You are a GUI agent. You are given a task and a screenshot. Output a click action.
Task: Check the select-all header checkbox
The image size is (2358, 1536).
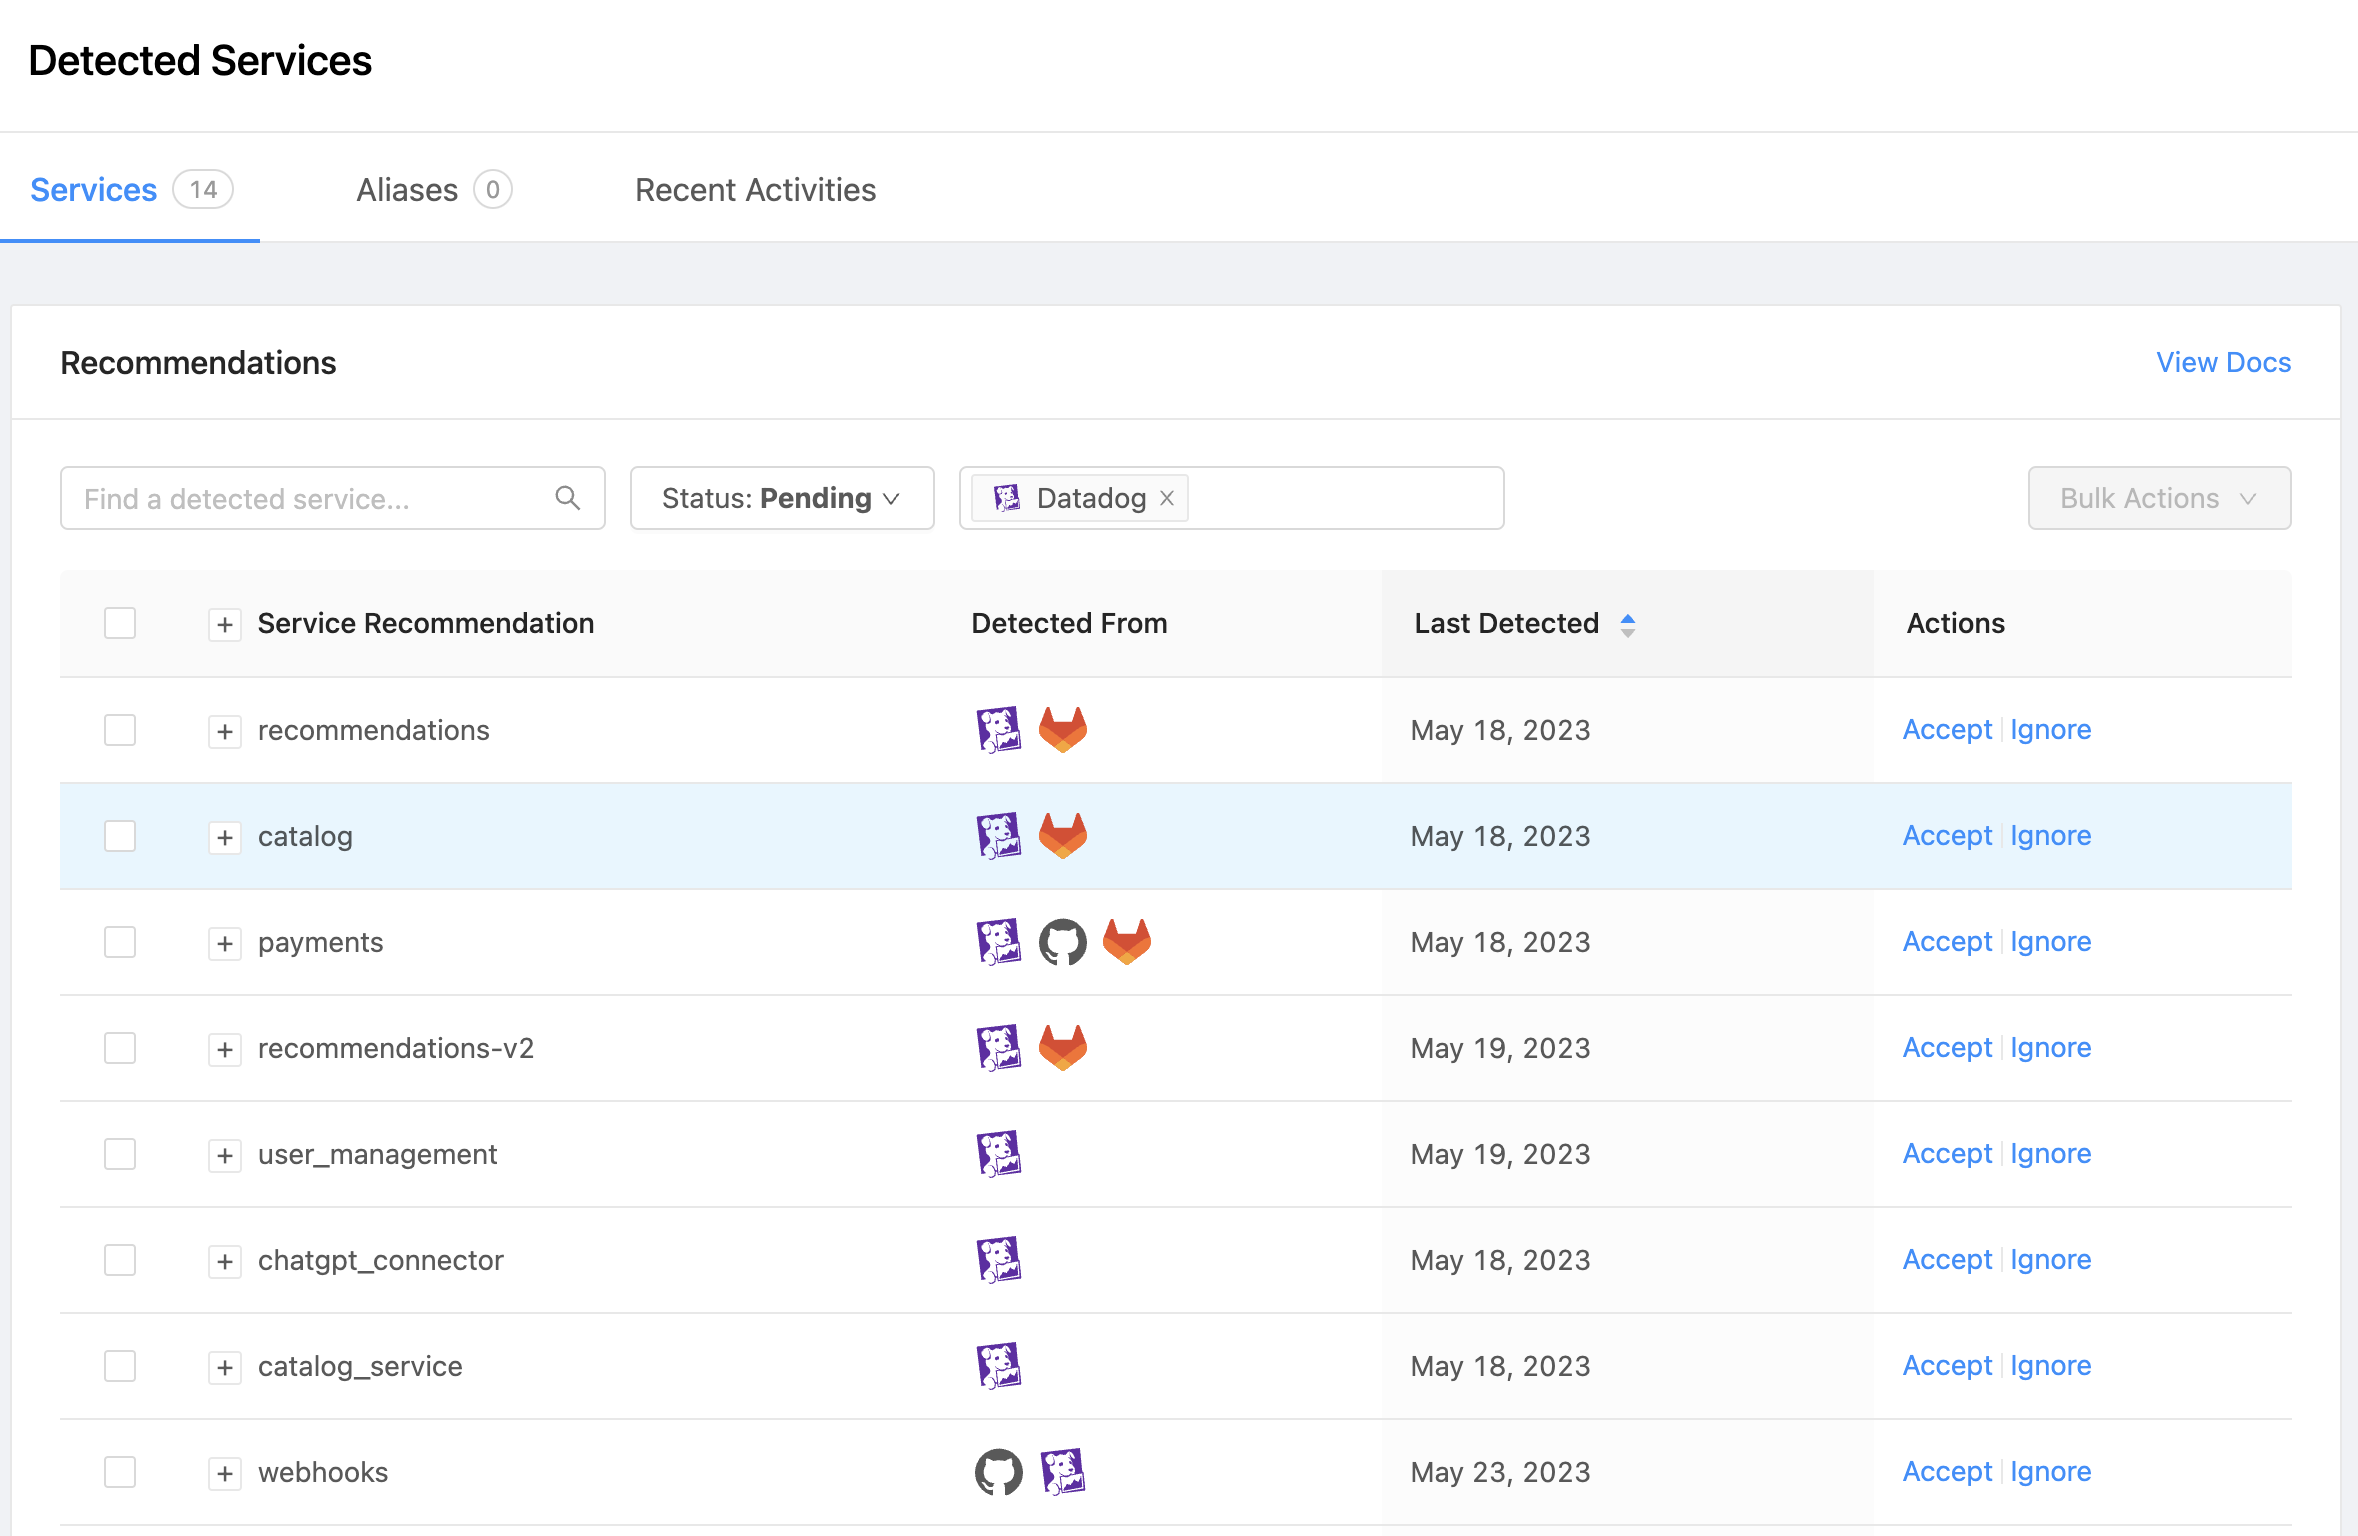click(x=120, y=623)
